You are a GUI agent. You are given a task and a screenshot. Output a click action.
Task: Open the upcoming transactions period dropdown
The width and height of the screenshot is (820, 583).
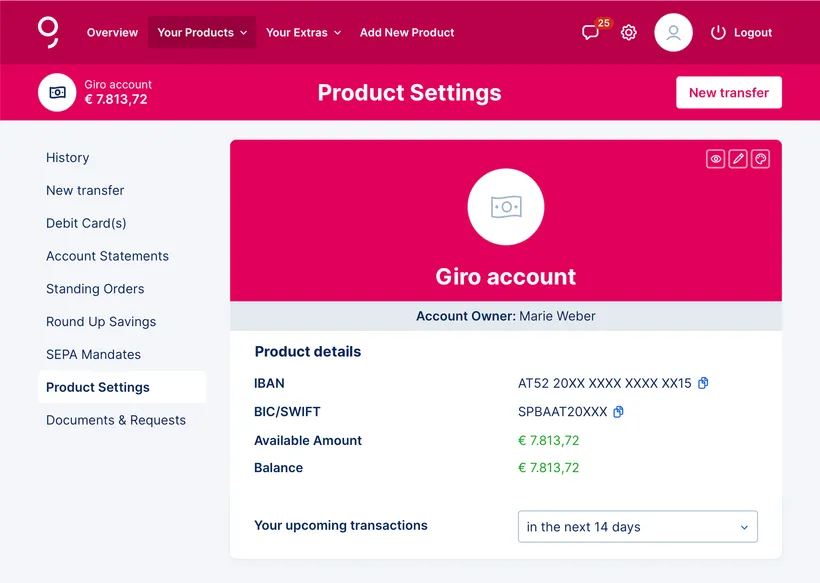click(637, 527)
